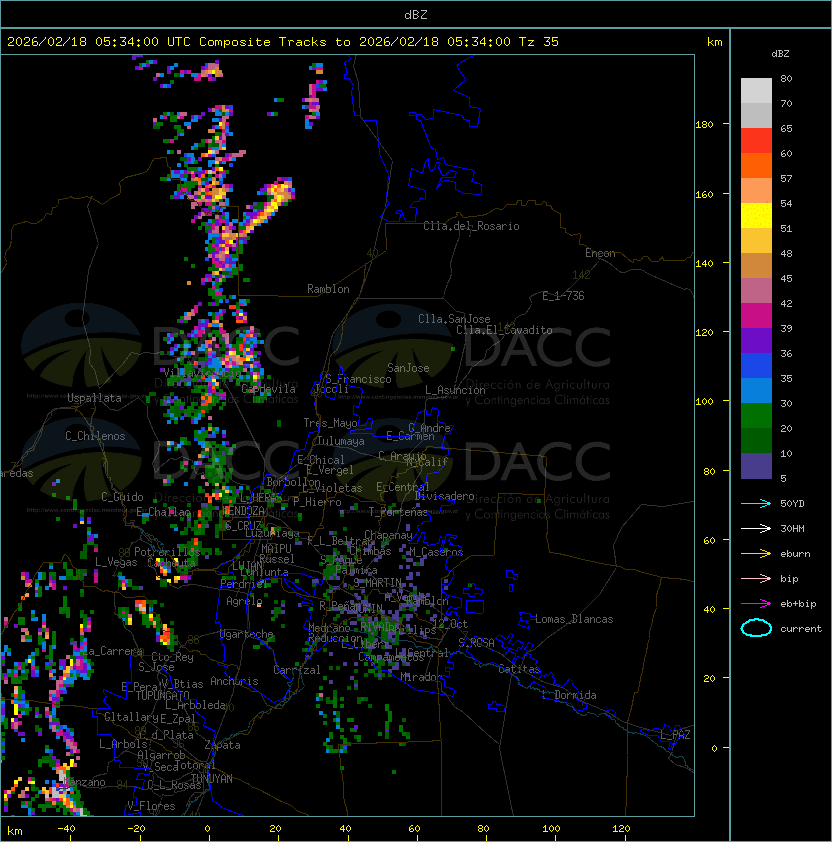Pick the orange swatch between 60 and 57 dBZ
This screenshot has height=842, width=832.
(x=756, y=166)
